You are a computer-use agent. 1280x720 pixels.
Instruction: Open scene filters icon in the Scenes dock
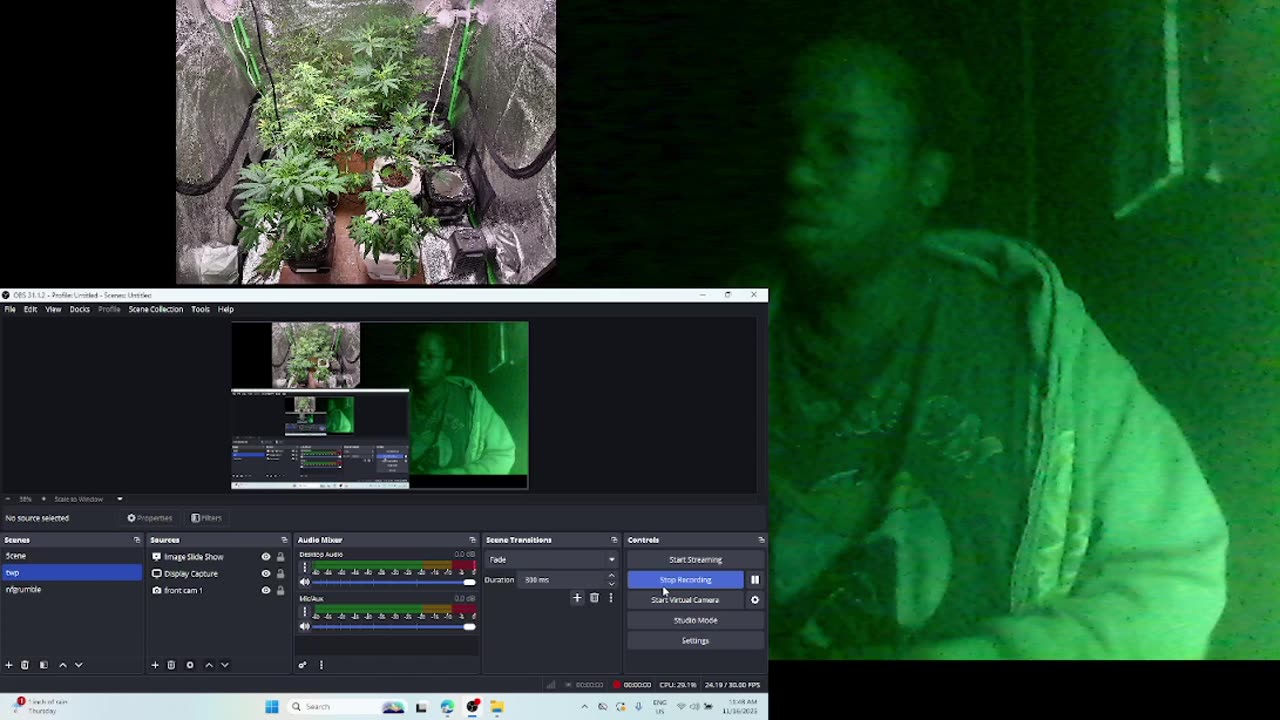(x=43, y=665)
